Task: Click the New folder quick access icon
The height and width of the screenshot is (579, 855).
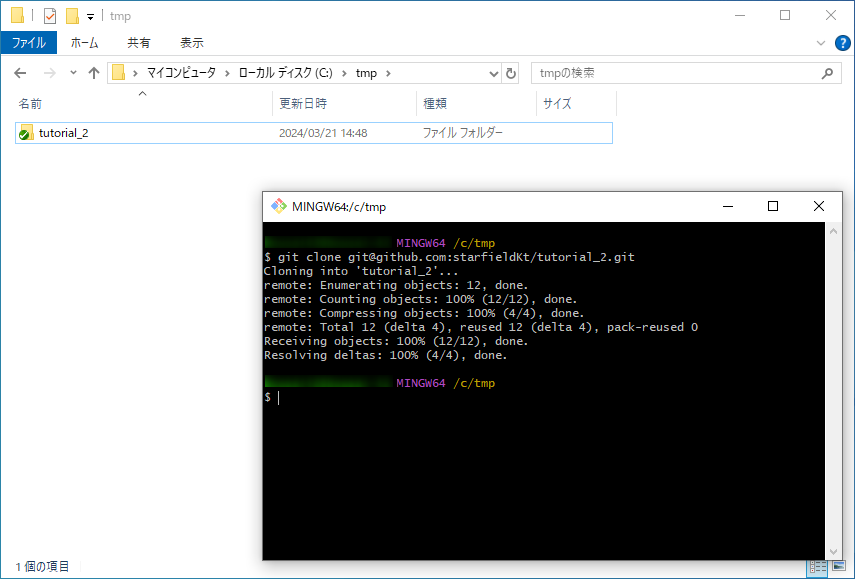Action: point(72,16)
